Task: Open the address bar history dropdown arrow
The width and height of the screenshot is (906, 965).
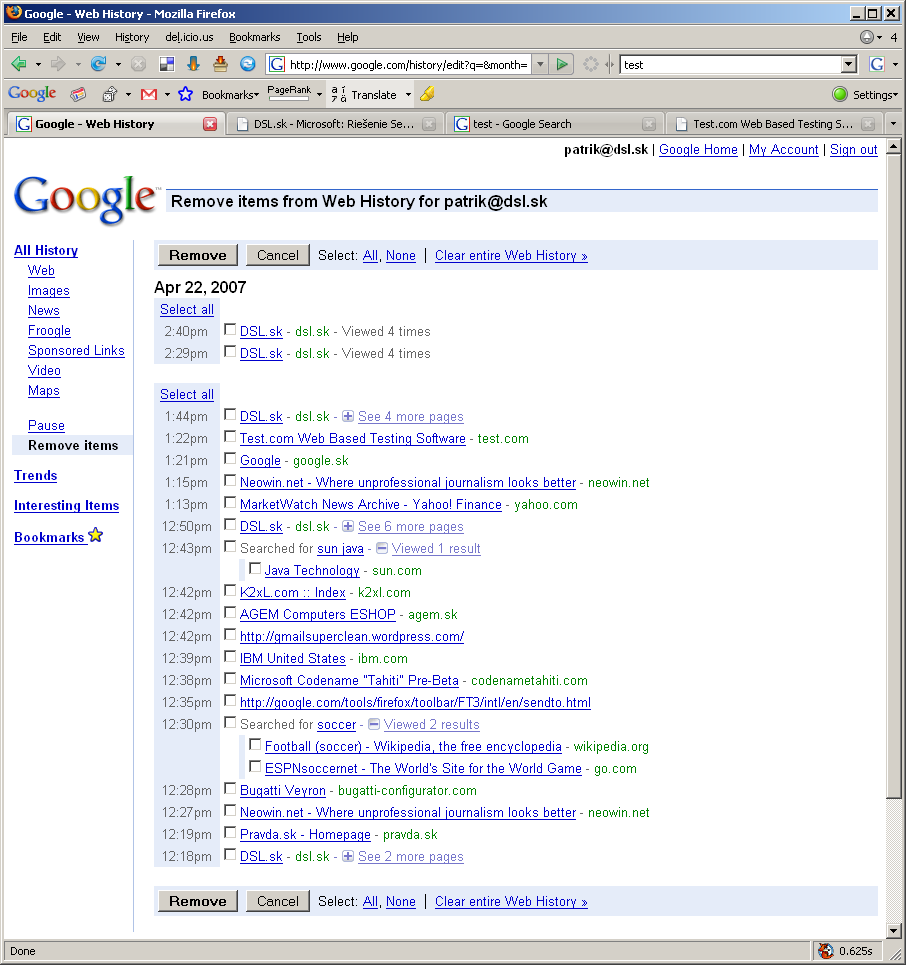Action: pos(540,64)
